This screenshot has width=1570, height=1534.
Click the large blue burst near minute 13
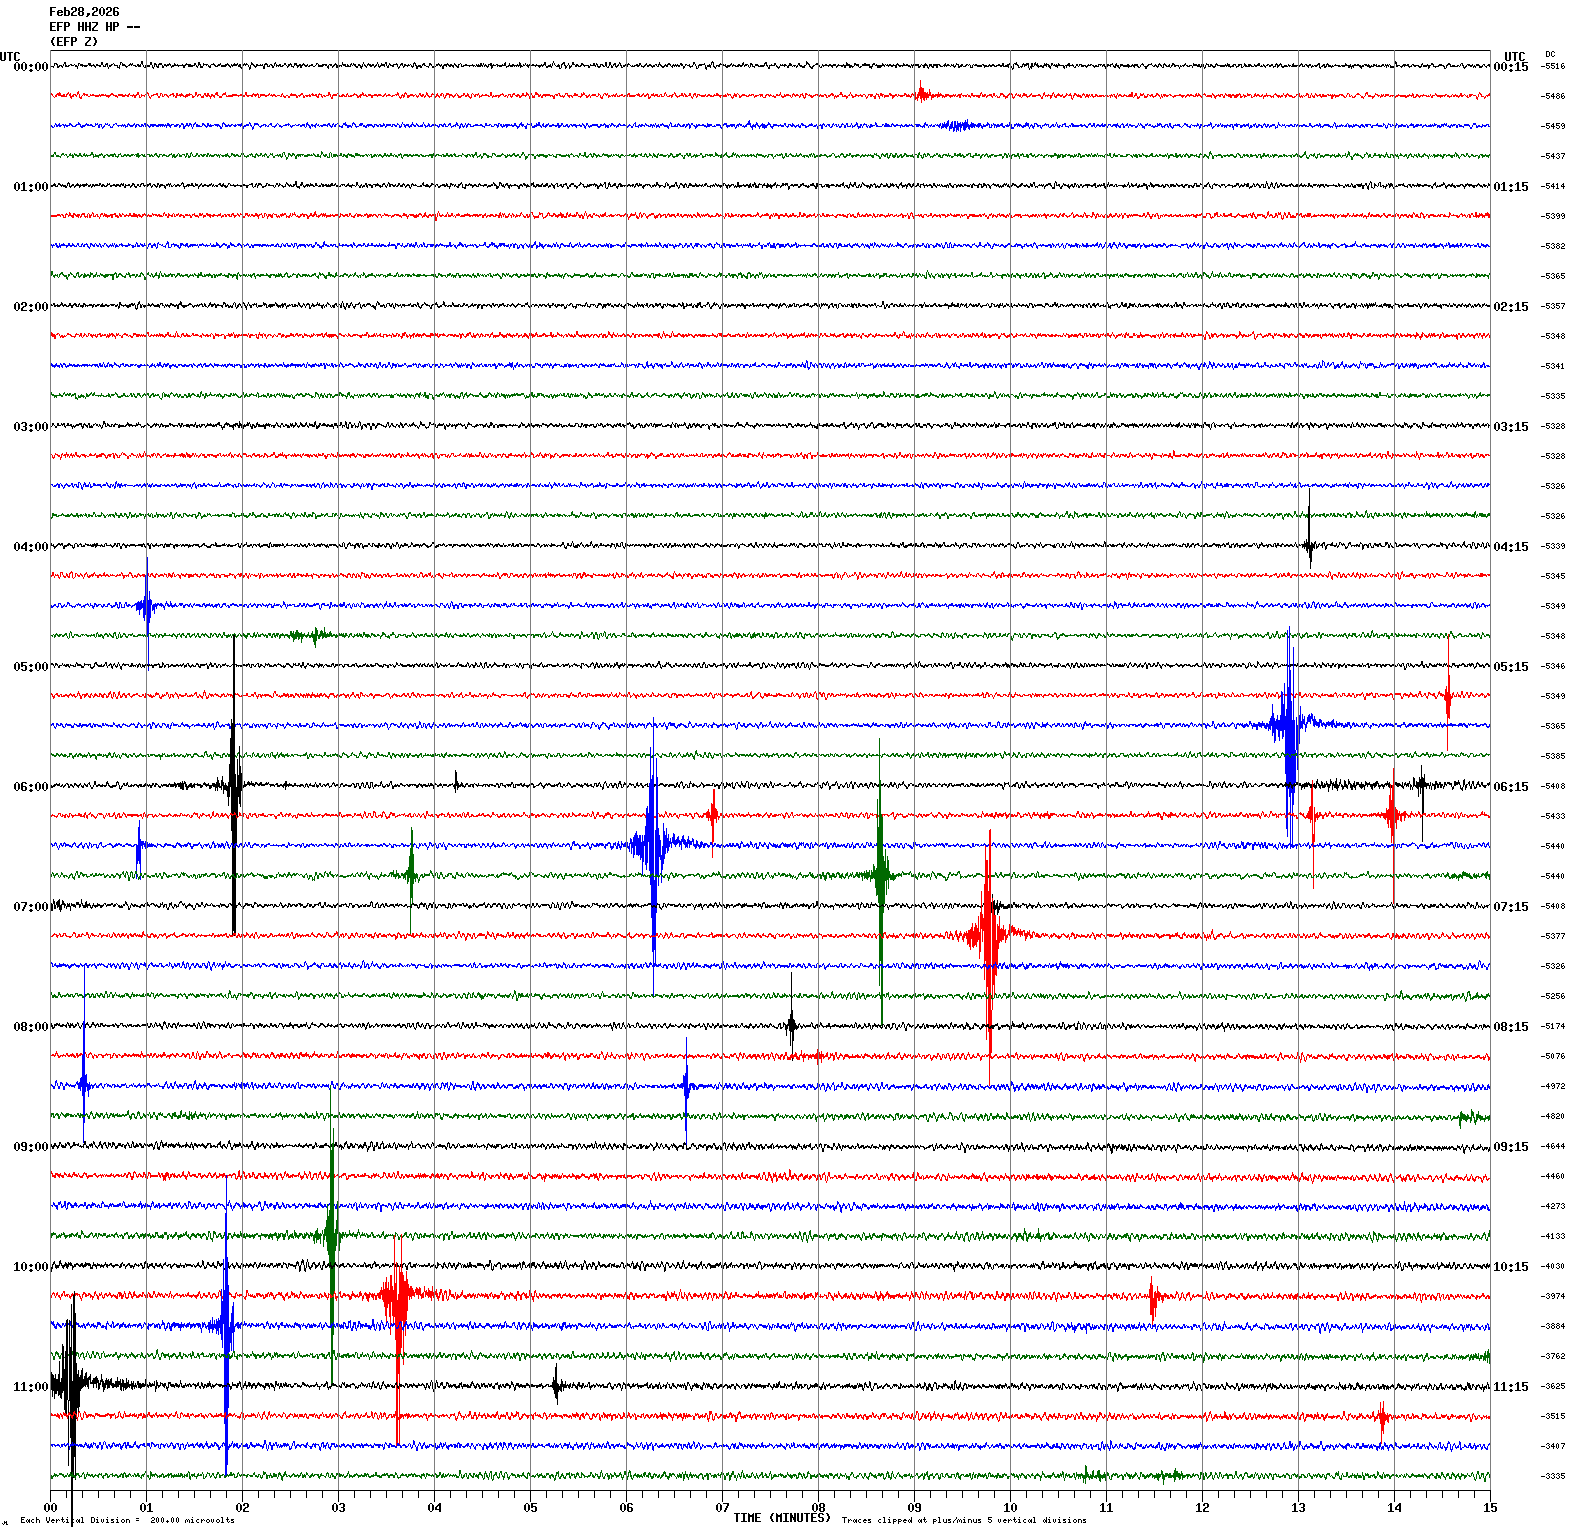point(1289,725)
